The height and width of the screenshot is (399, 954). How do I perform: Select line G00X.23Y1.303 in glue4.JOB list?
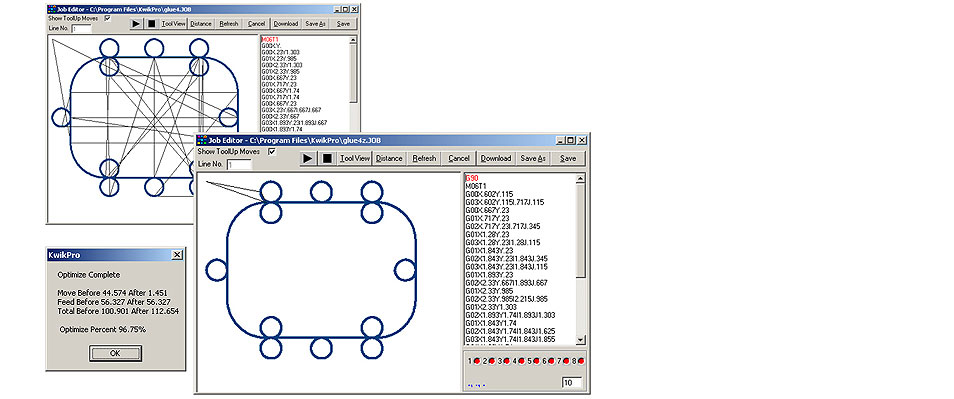click(280, 52)
